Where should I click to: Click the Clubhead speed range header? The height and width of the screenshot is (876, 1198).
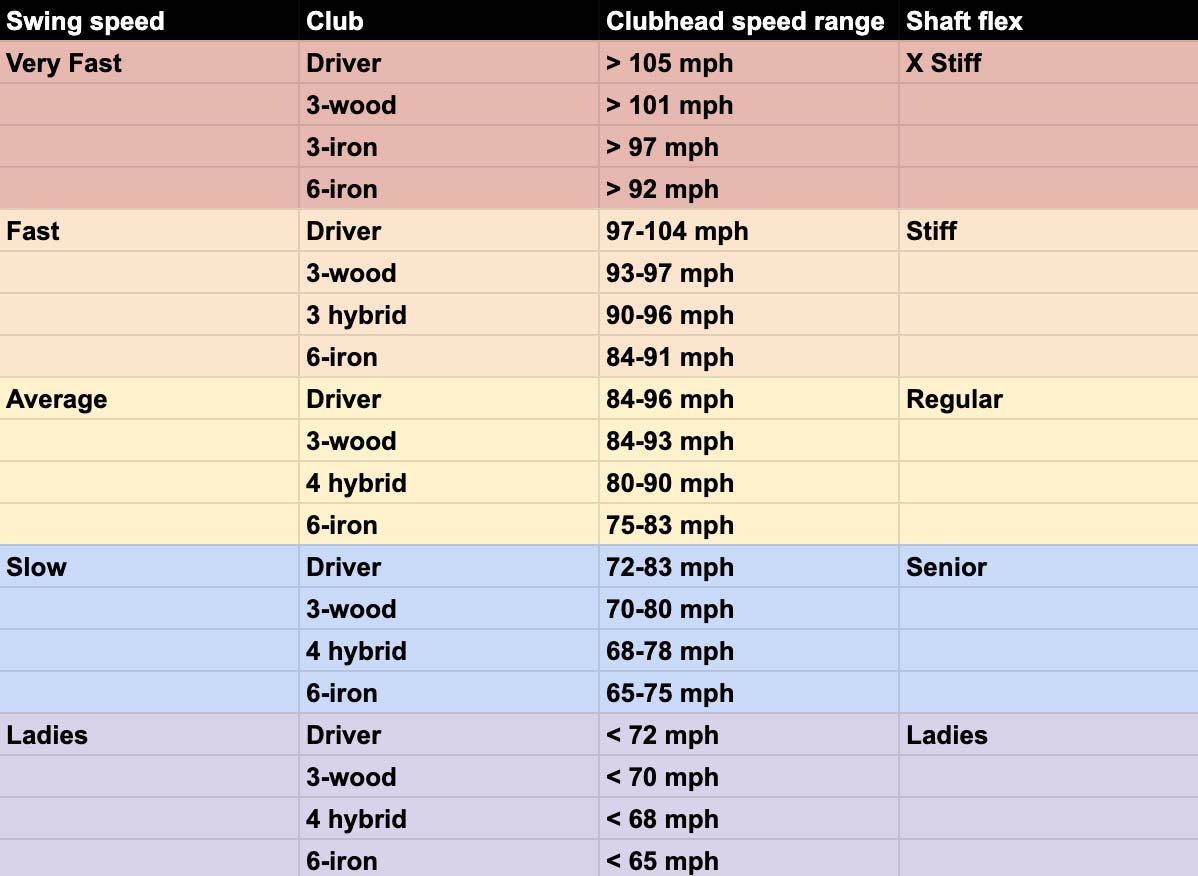745,21
